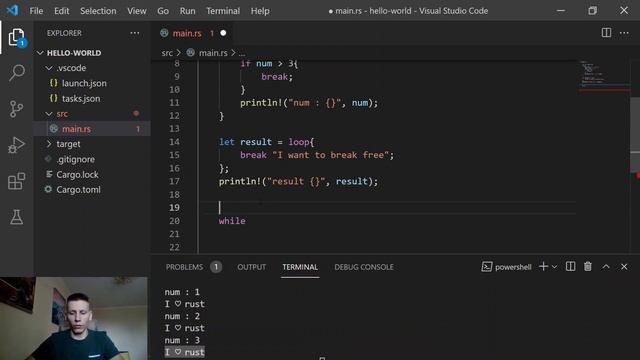Click the Cargo.lock file icon
Image resolution: width=640 pixels, height=360 pixels.
tap(49, 174)
